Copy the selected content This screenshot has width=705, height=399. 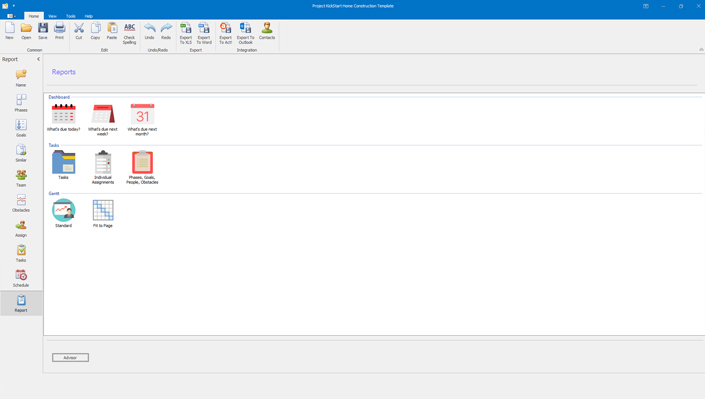95,31
